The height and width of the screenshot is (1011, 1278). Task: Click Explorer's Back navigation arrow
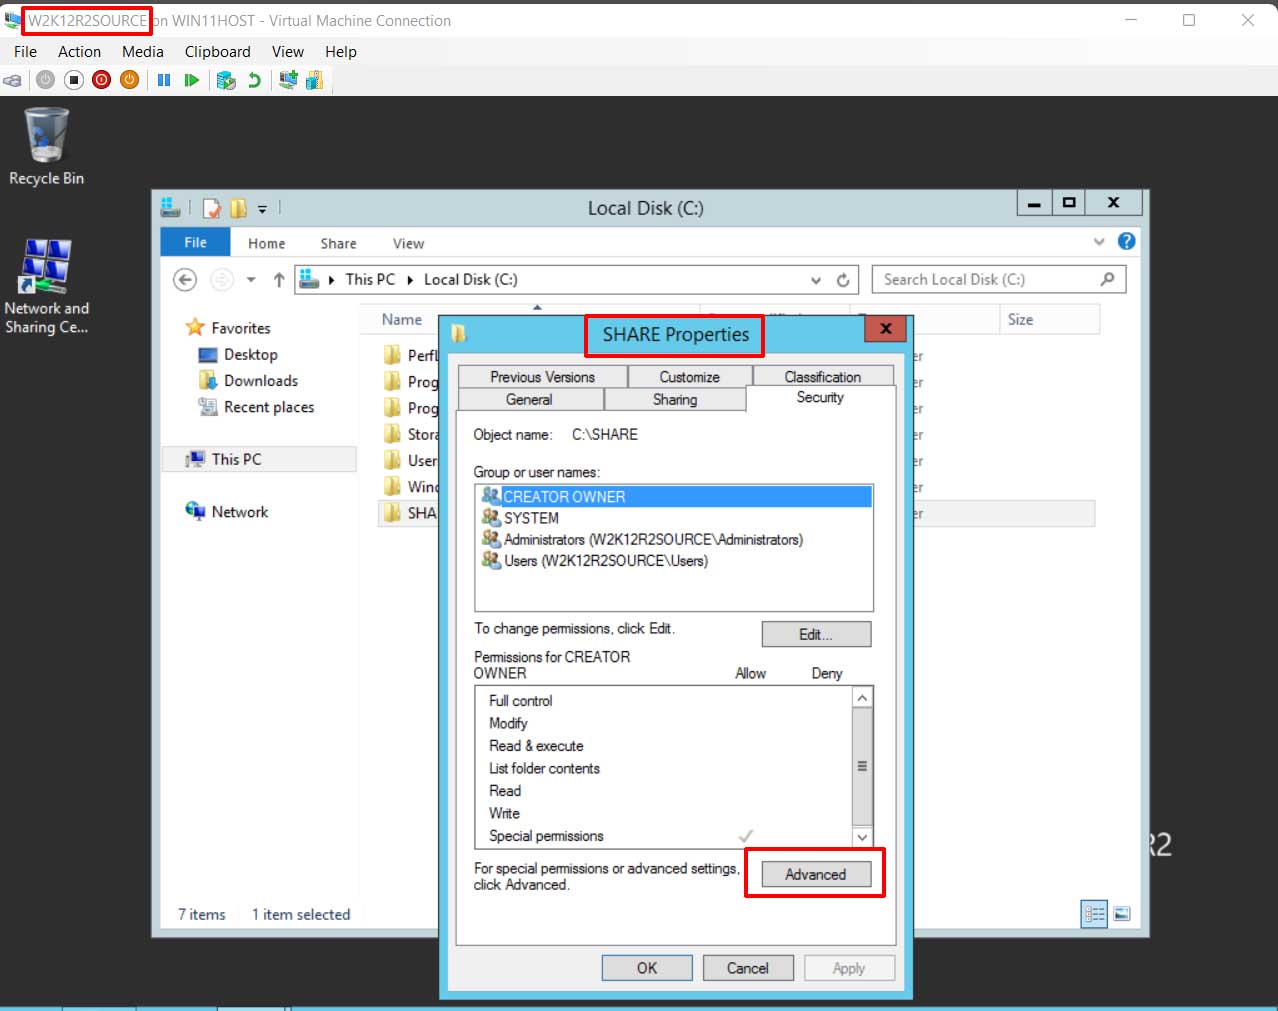coord(185,280)
